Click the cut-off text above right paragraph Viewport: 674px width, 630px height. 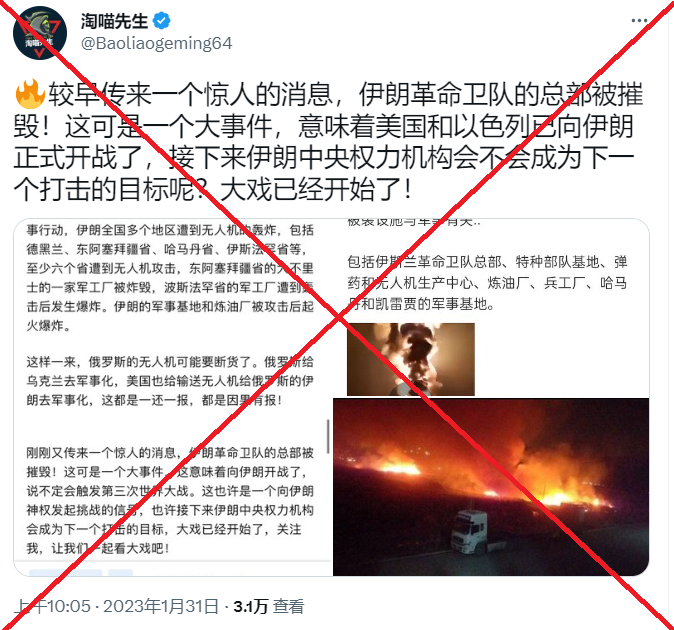414,222
